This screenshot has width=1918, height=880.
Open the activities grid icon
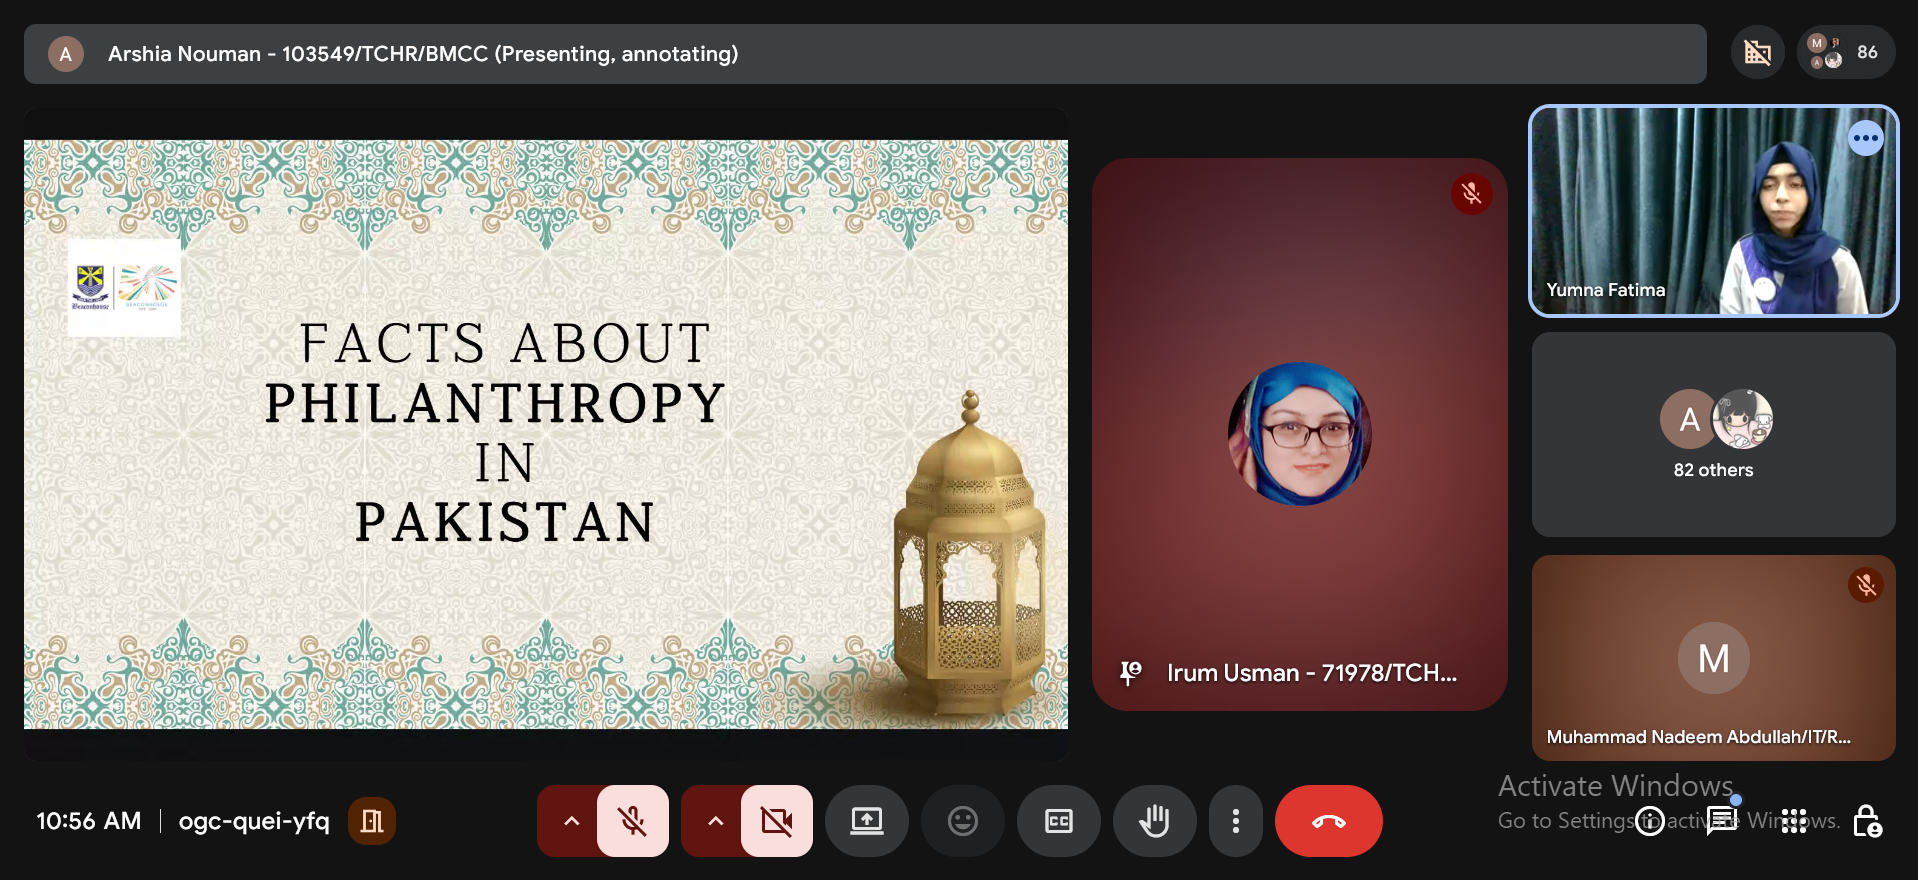click(1794, 821)
